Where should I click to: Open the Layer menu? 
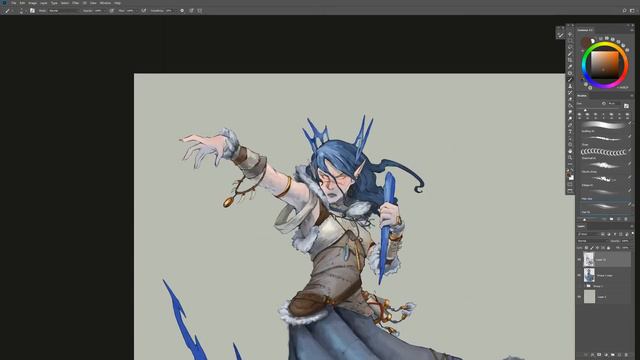(44, 3)
